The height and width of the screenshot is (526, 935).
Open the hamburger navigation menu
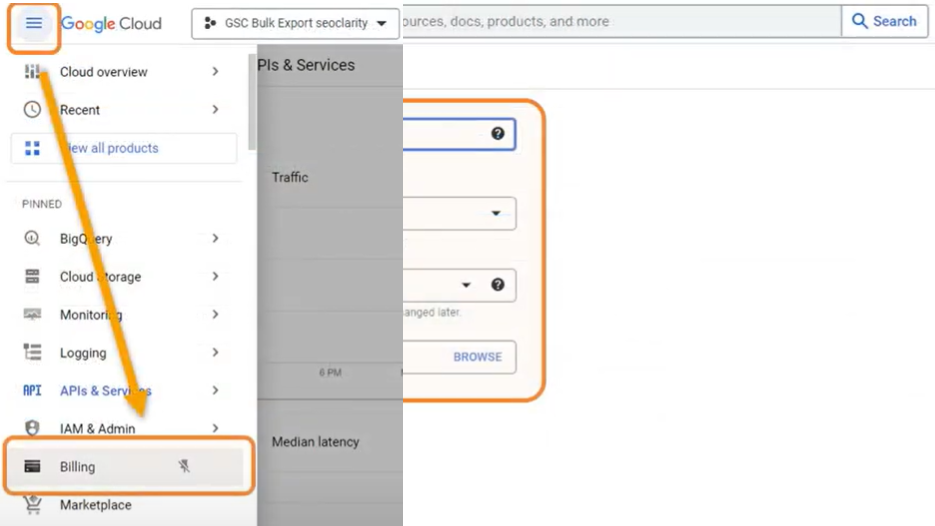point(34,23)
